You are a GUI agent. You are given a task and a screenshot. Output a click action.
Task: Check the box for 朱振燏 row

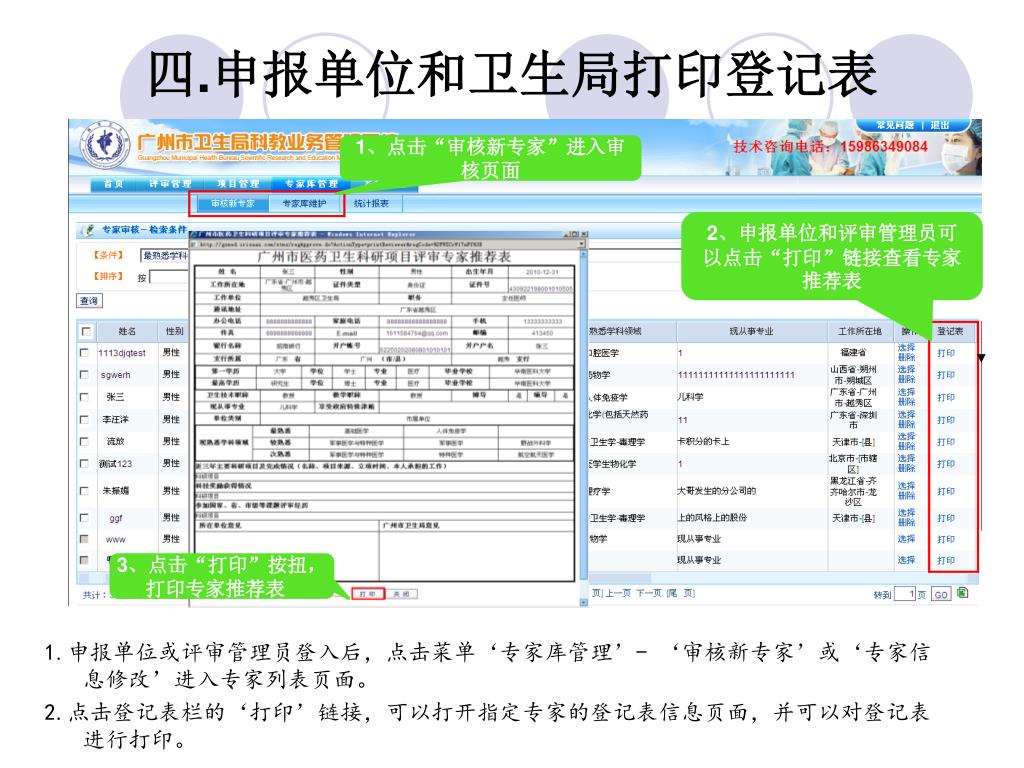tap(84, 490)
